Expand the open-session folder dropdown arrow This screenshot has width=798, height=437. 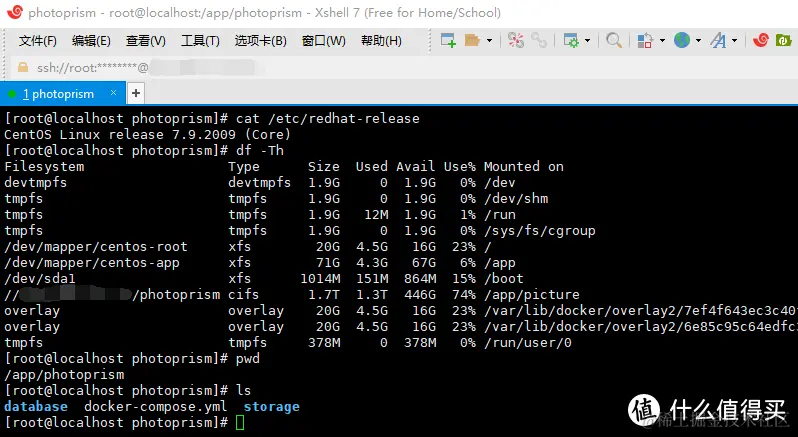489,40
